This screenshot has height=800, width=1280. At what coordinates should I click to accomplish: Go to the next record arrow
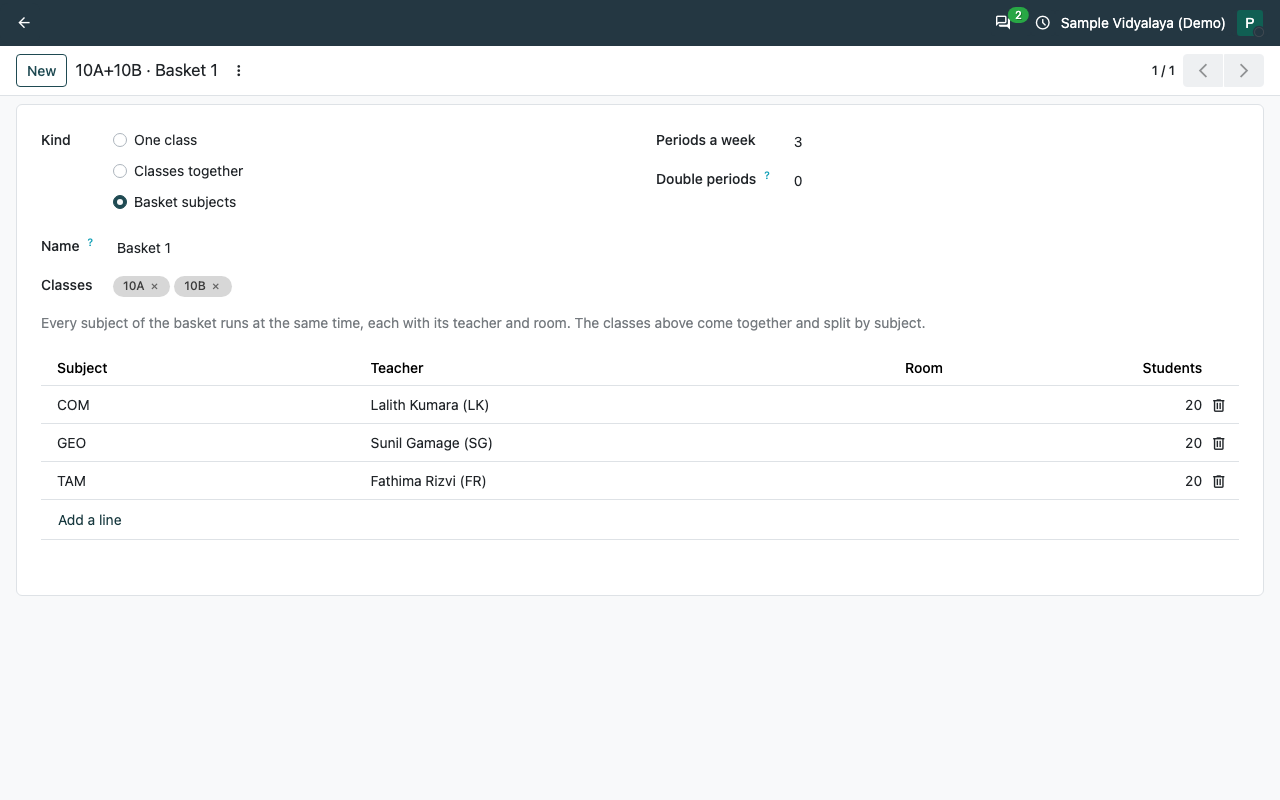tap(1244, 71)
